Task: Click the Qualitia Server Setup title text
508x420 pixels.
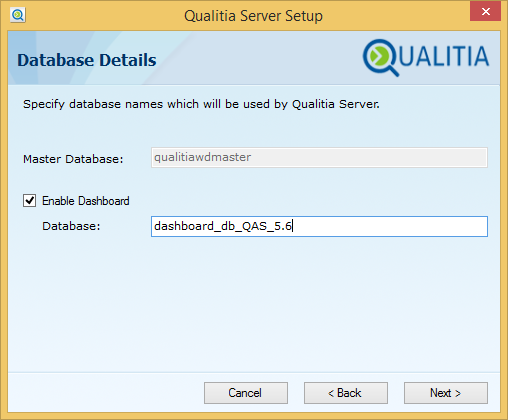Action: (x=253, y=16)
